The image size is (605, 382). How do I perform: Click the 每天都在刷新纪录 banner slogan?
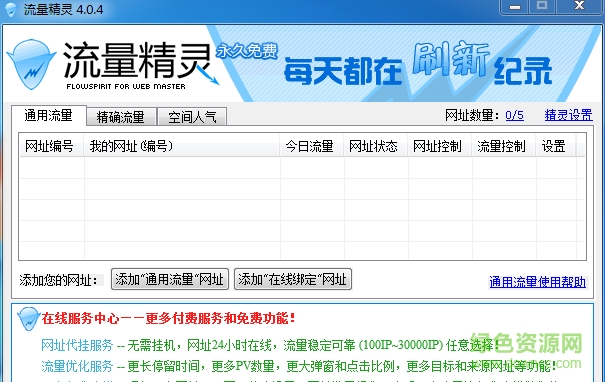click(418, 64)
